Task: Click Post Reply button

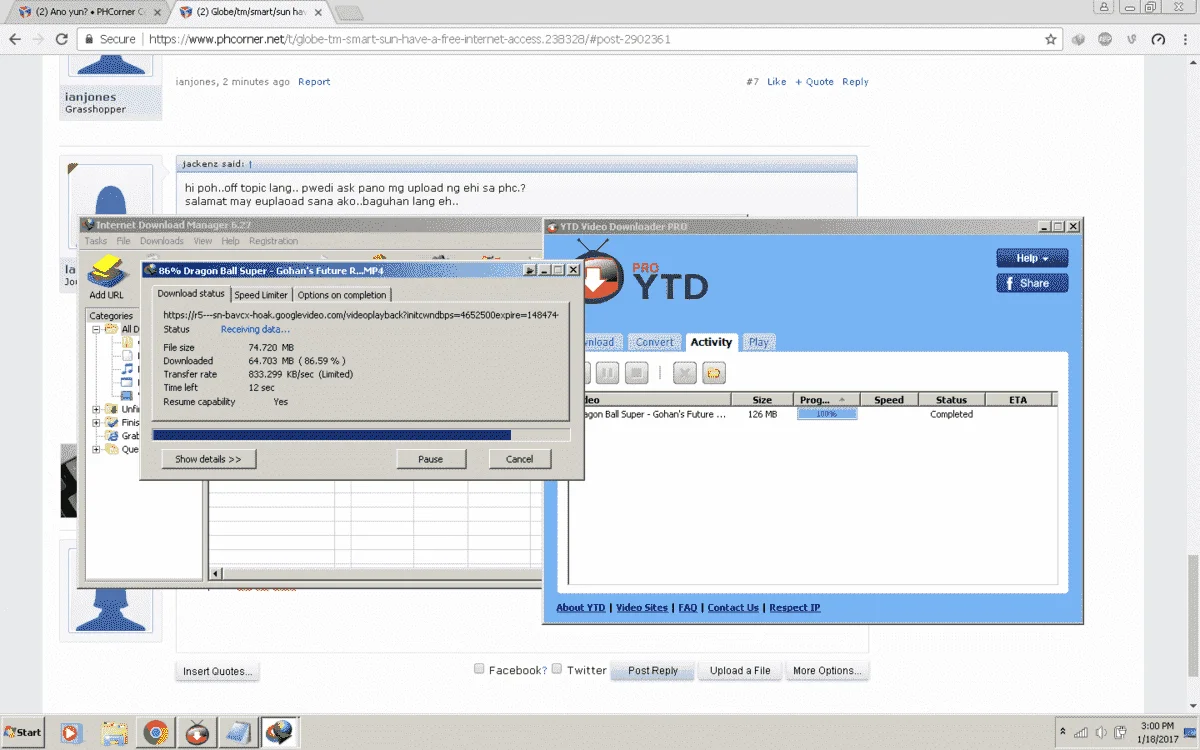Action: tap(653, 671)
